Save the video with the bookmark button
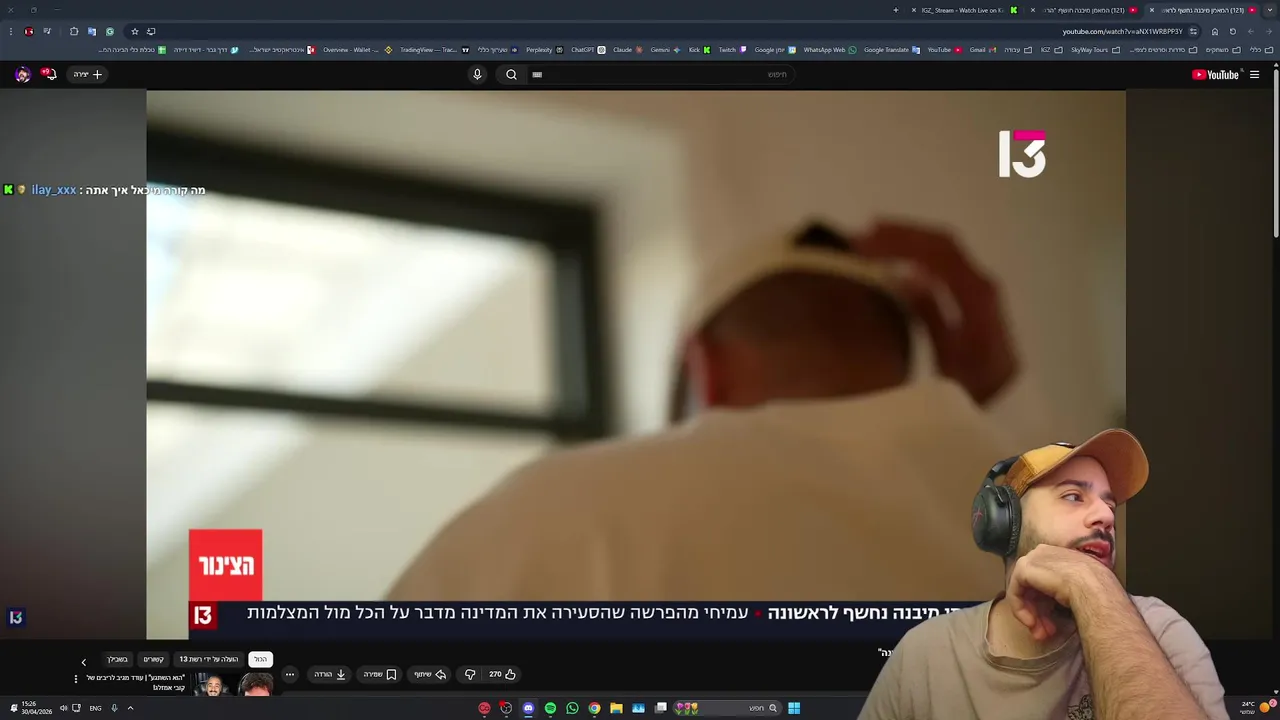This screenshot has height=720, width=1280. tap(379, 674)
